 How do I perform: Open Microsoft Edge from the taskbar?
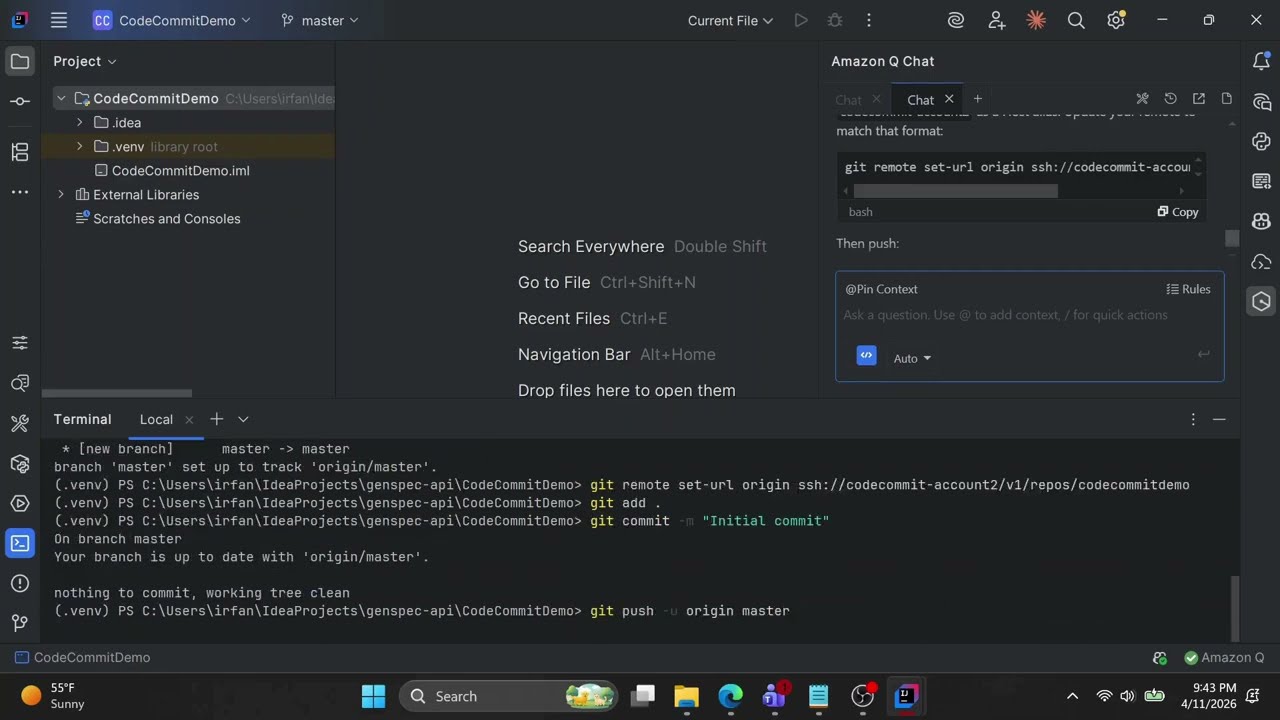730,696
